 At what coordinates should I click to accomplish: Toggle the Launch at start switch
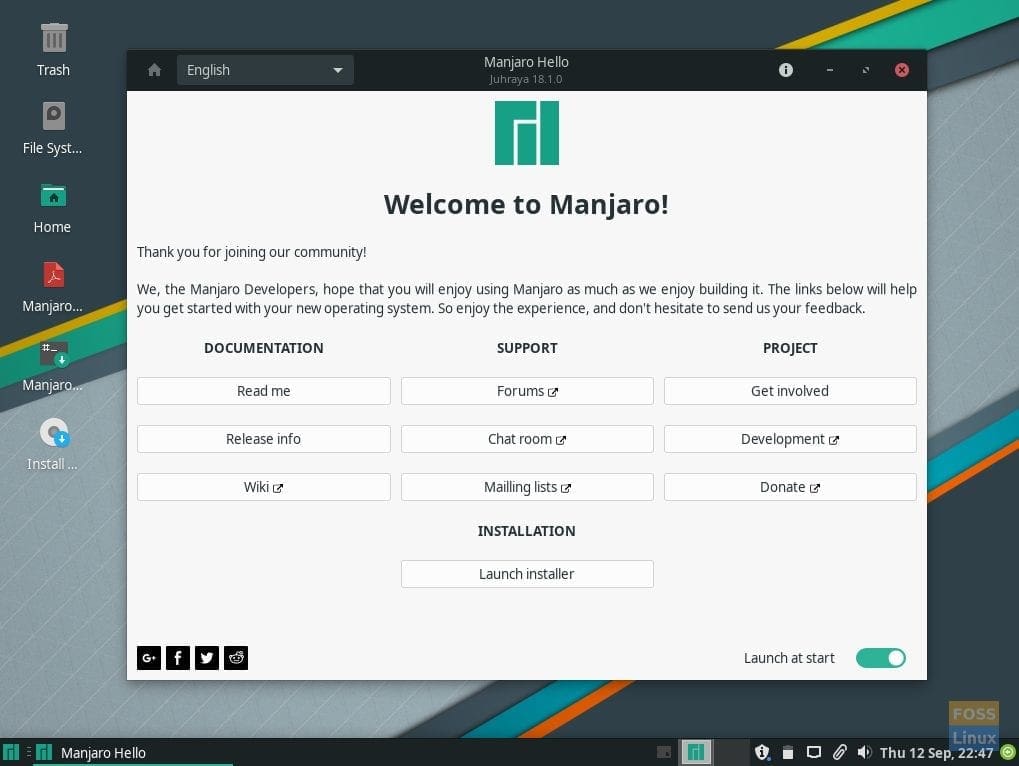tap(881, 658)
